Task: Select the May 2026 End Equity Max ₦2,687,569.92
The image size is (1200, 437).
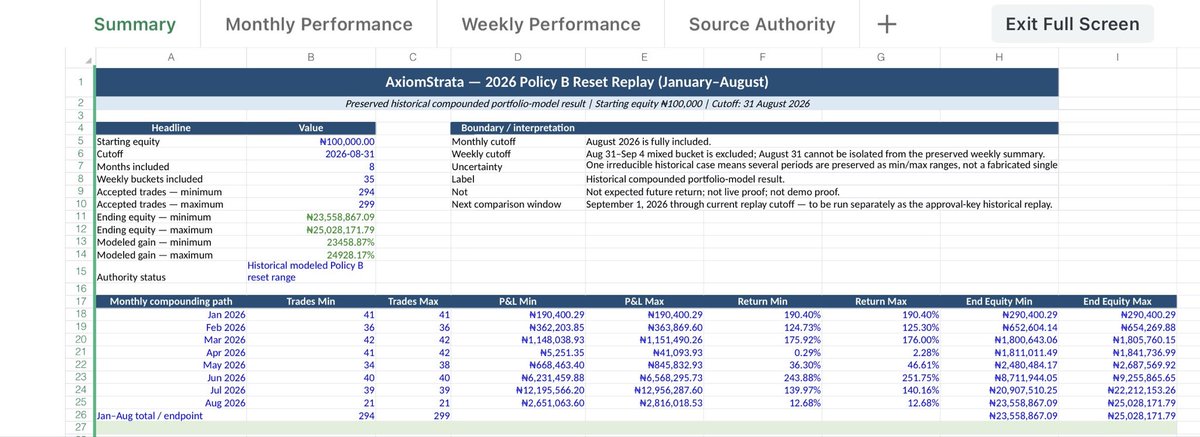Action: click(1117, 364)
